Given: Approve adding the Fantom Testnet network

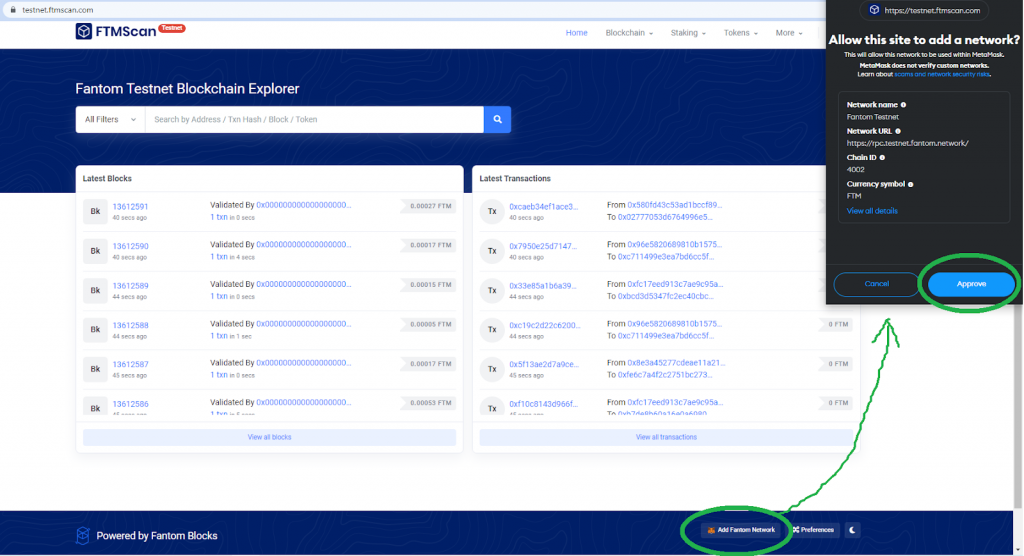Looking at the screenshot, I should (971, 284).
